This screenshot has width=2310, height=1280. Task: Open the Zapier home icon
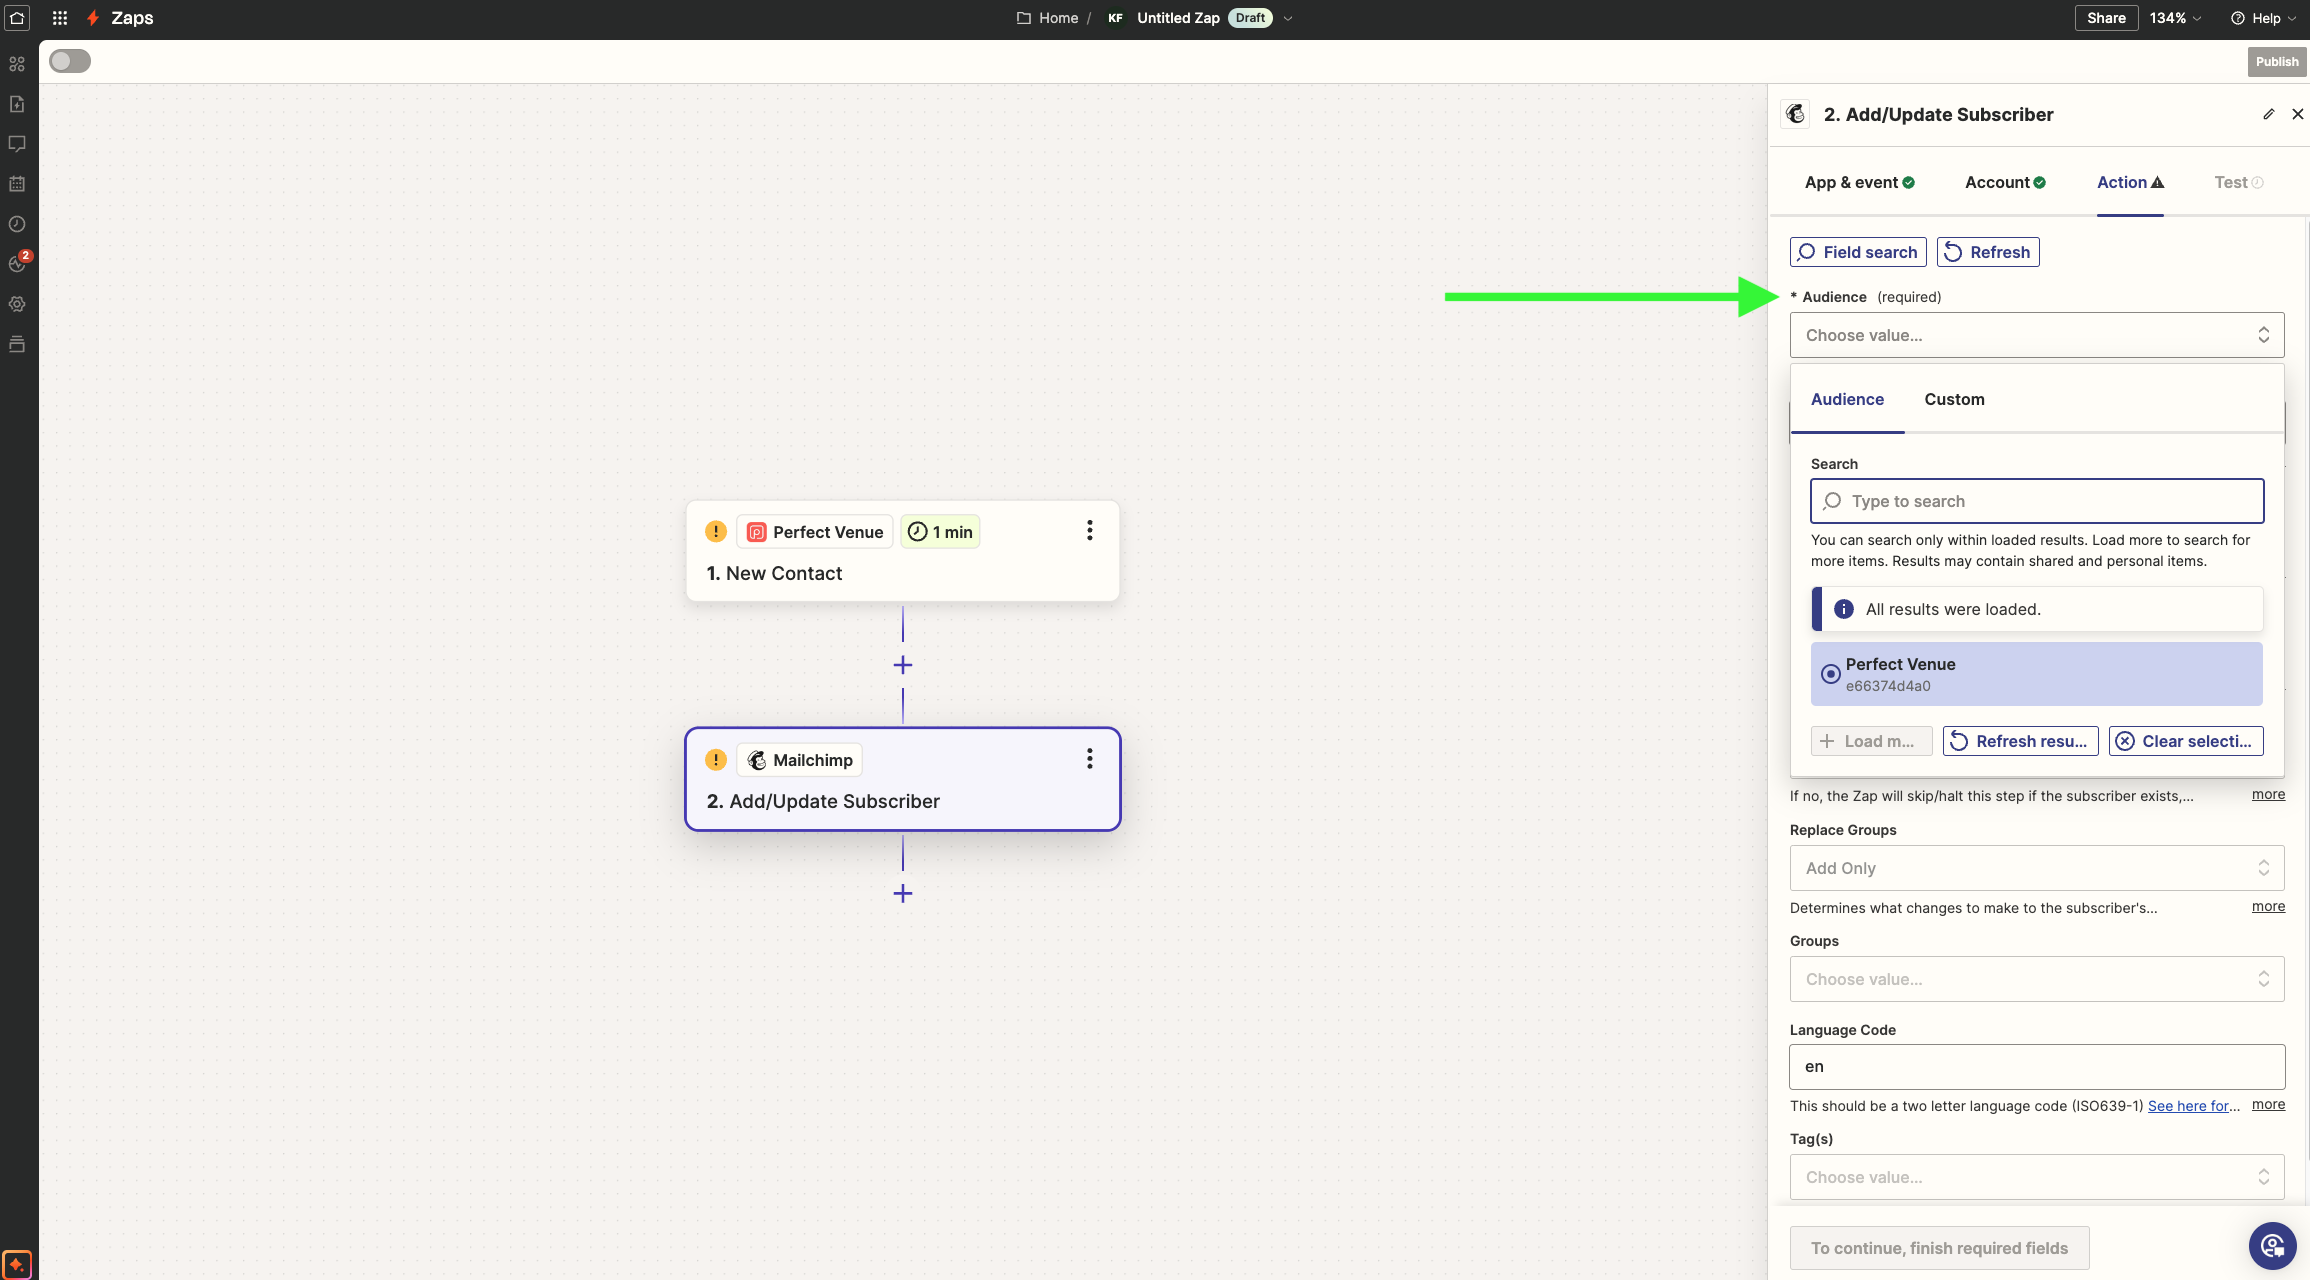click(17, 18)
